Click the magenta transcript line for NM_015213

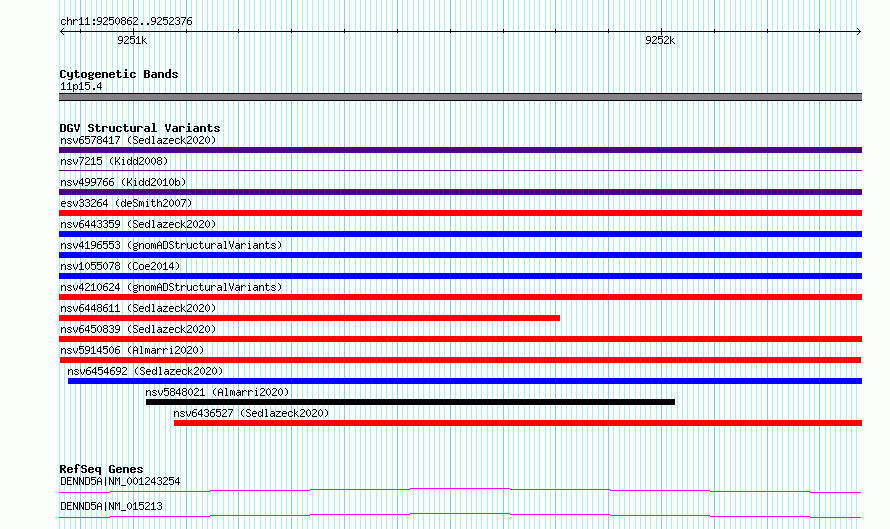click(x=460, y=515)
